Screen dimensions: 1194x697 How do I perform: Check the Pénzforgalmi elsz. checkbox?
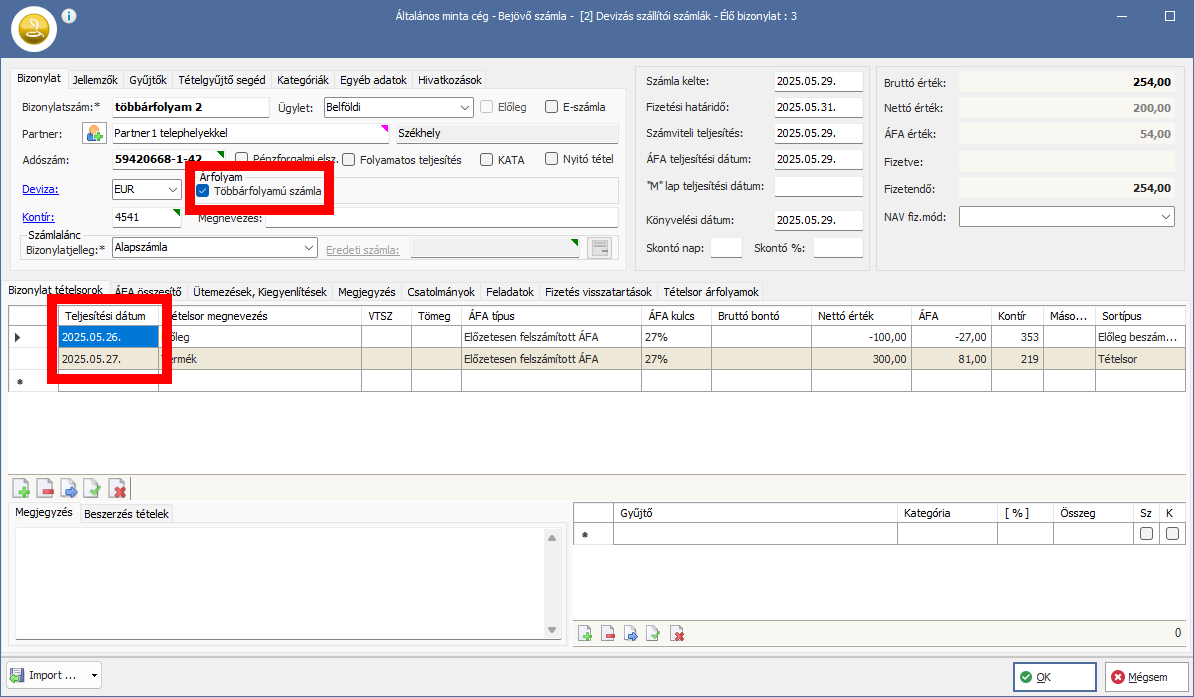(x=241, y=158)
